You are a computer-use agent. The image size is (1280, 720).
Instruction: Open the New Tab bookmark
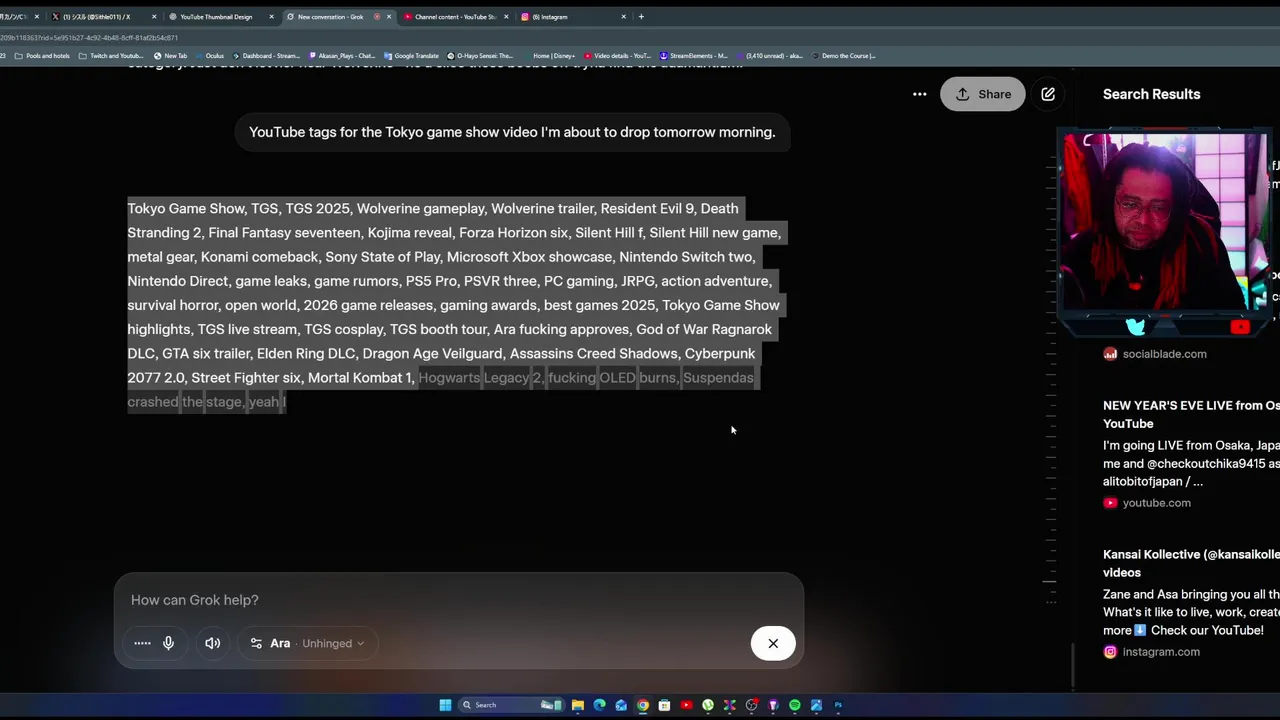[x=170, y=56]
